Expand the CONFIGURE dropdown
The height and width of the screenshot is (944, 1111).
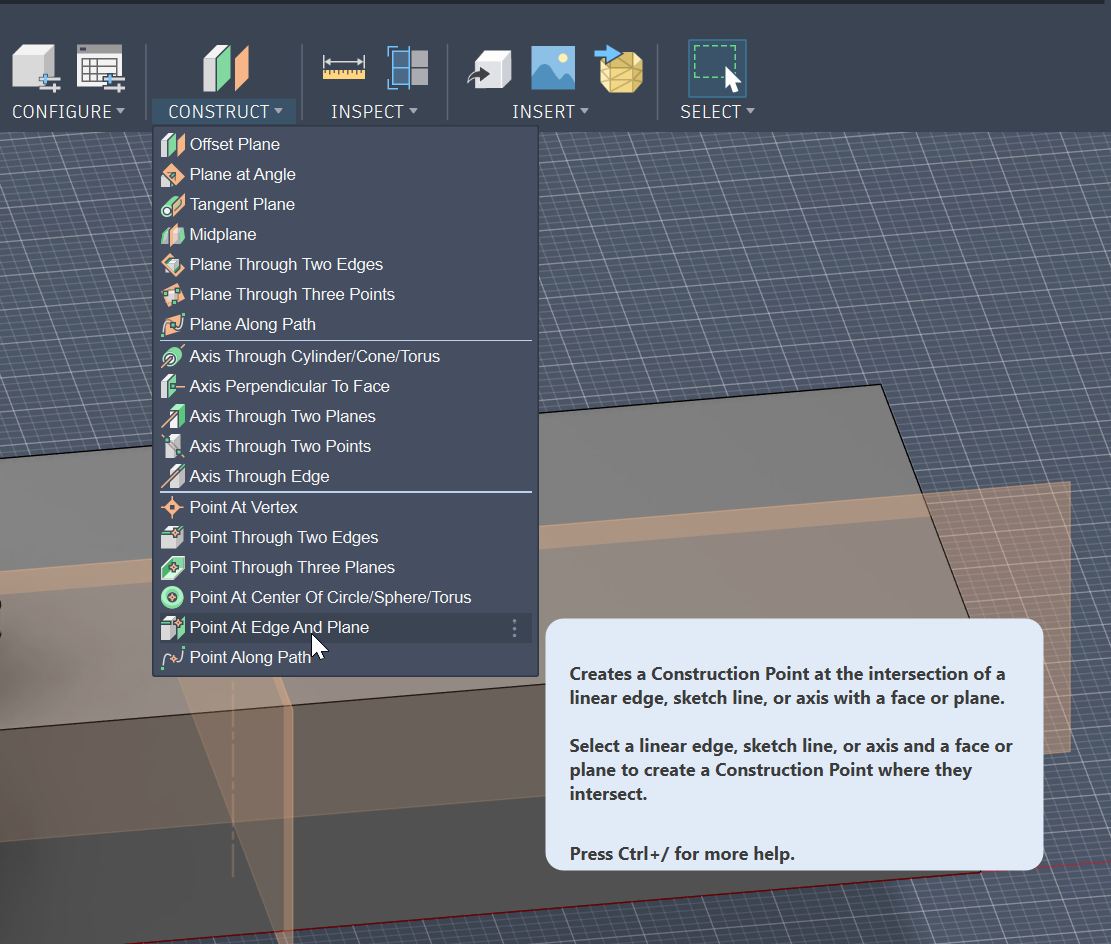(68, 111)
